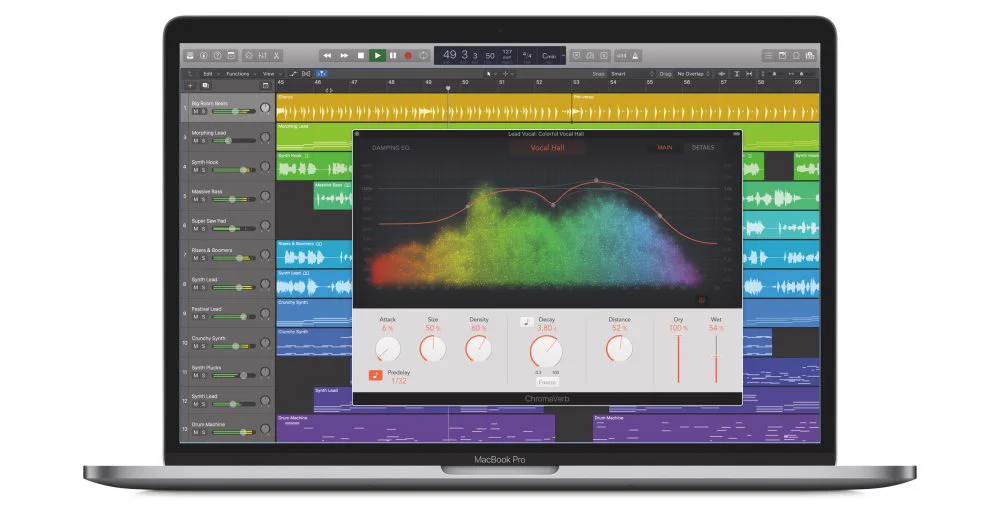The width and height of the screenshot is (1000, 514).
Task: Open the Edit menu in tracks area
Action: pyautogui.click(x=209, y=74)
